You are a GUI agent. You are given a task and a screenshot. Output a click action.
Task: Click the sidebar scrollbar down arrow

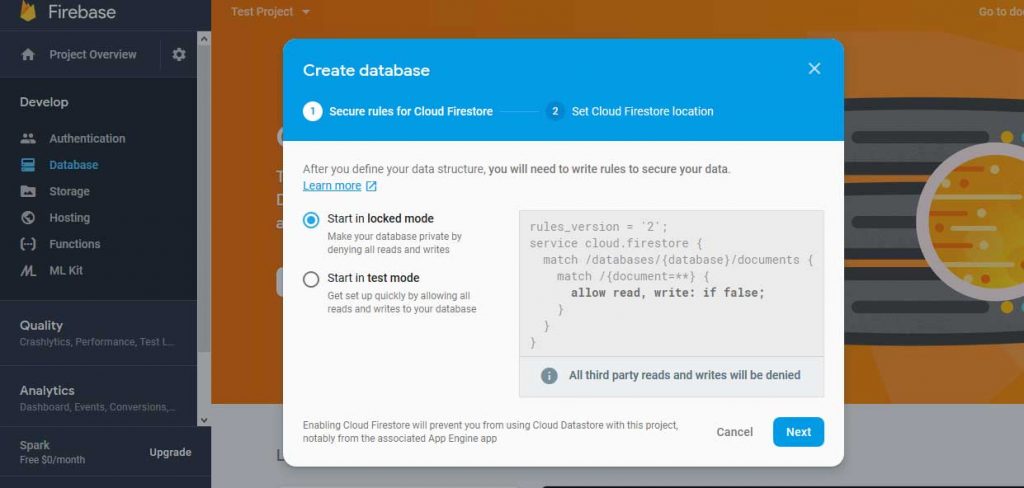[204, 420]
